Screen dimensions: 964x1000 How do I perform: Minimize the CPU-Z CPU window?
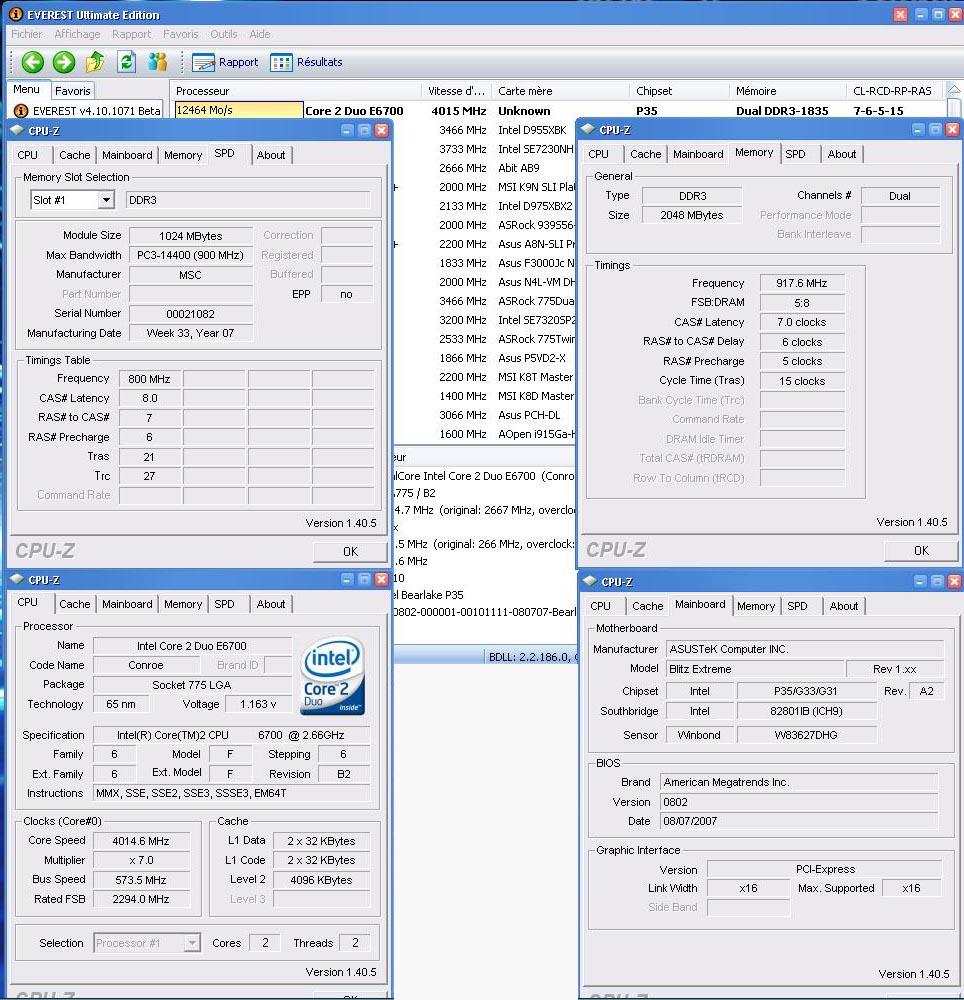tap(347, 579)
